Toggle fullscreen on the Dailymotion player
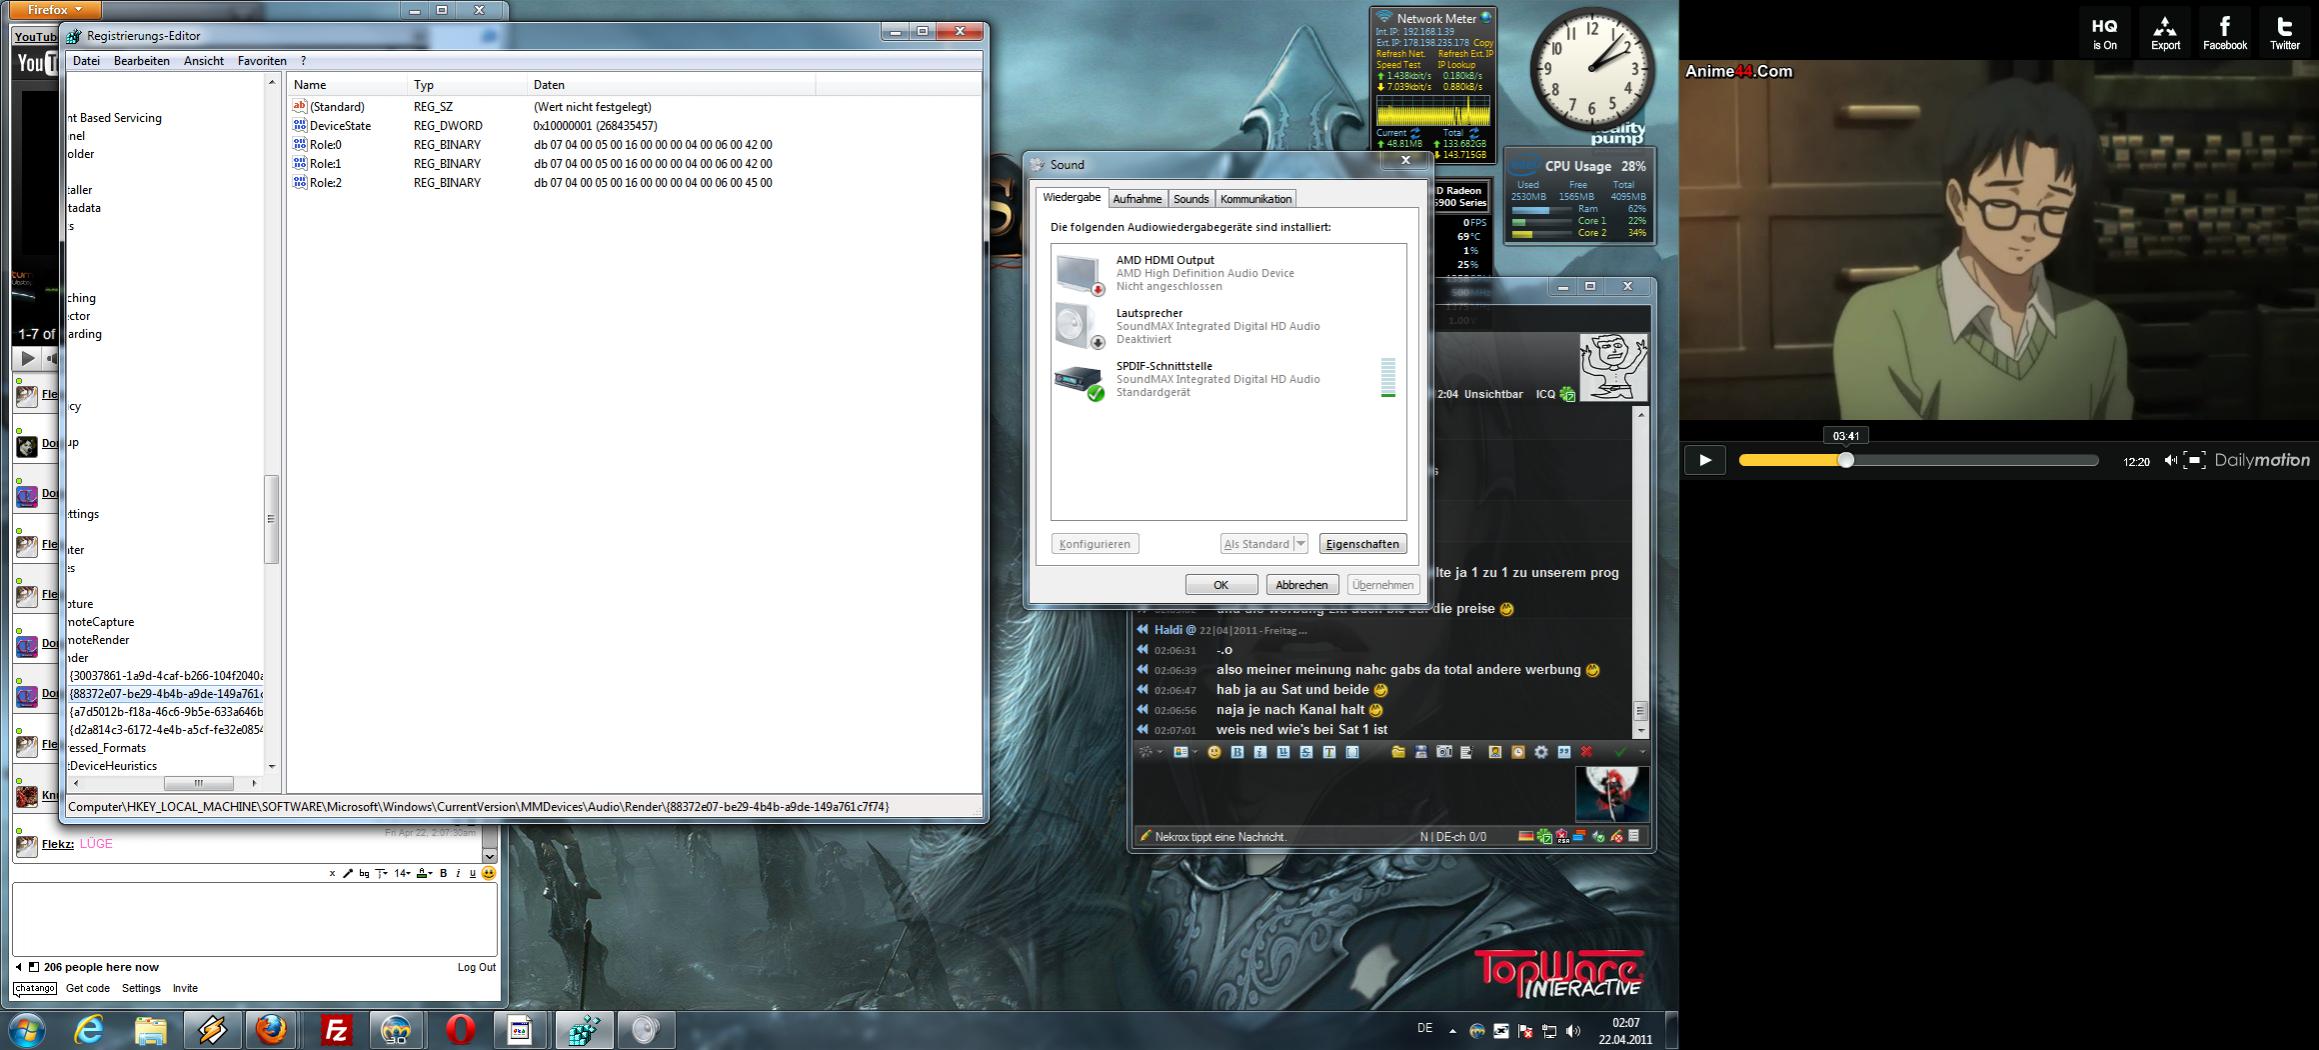 click(2194, 460)
